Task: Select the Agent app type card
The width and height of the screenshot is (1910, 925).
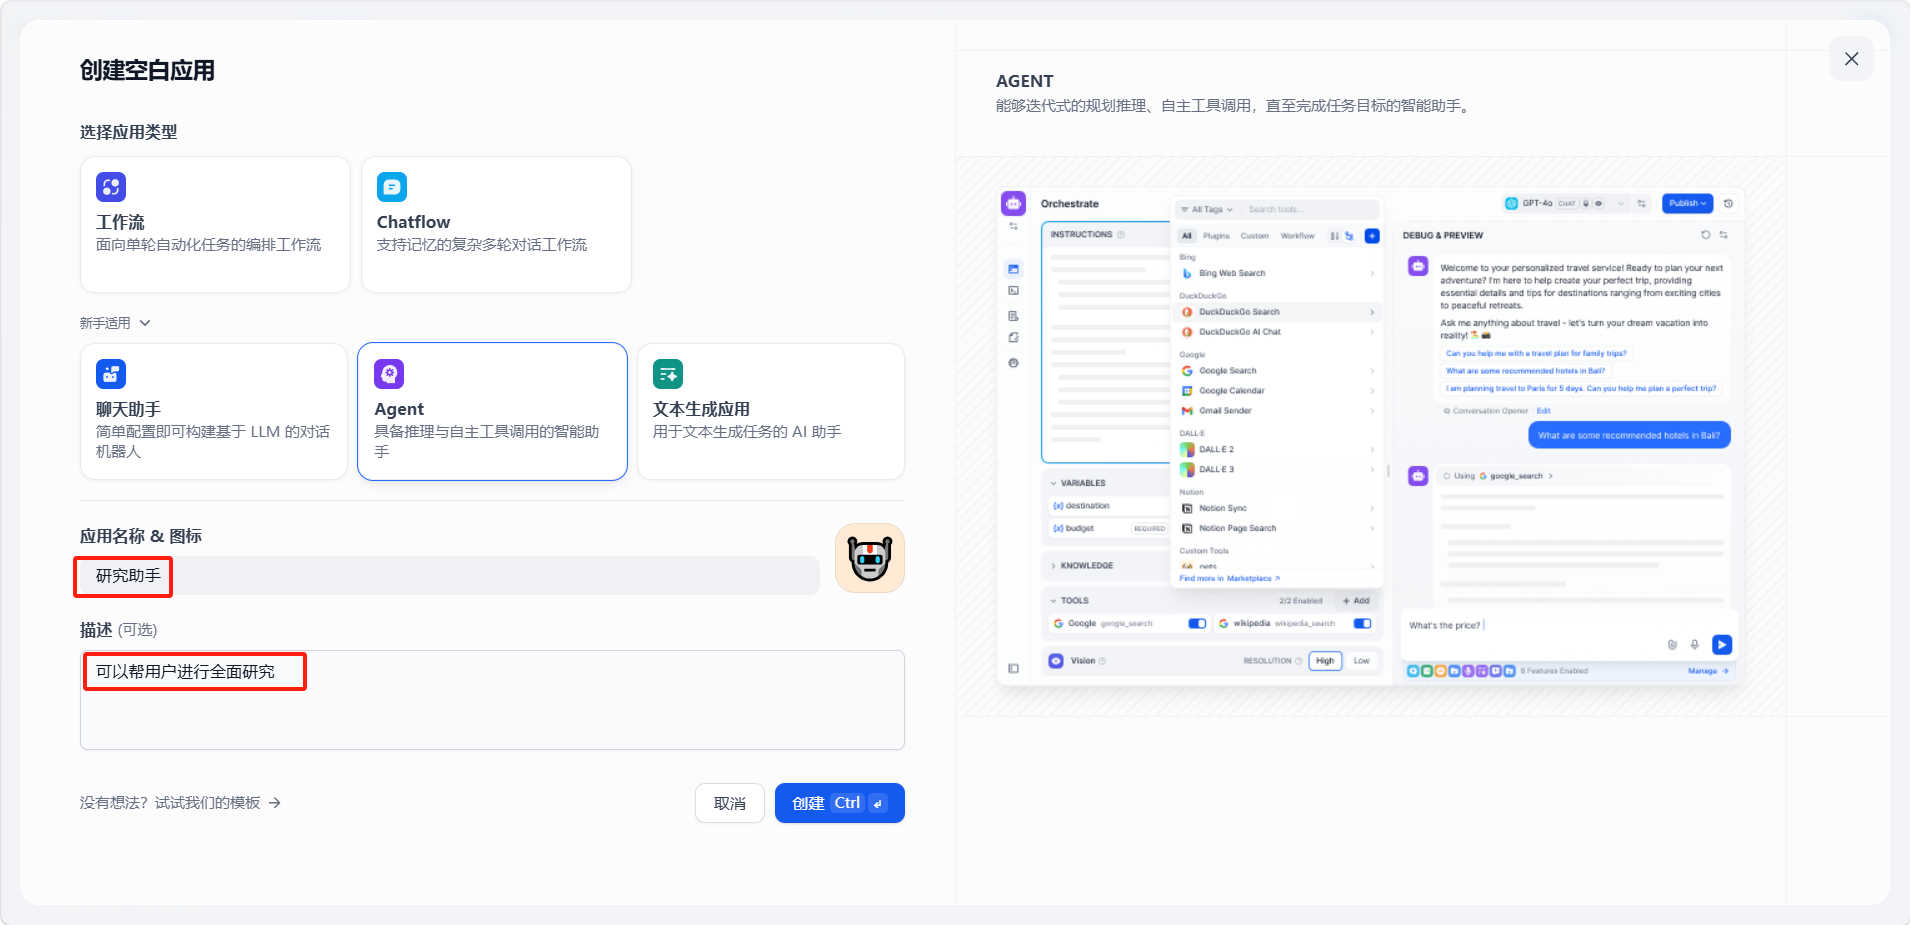Action: (x=492, y=412)
